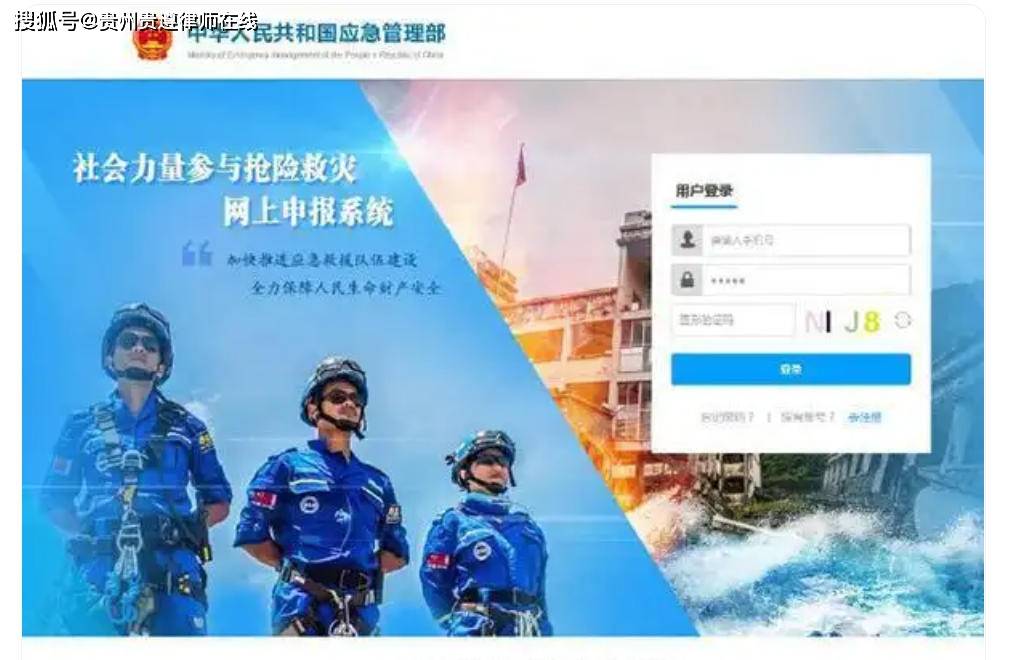Click the user silhouette icon beside phone field
The width and height of the screenshot is (1025, 660).
click(687, 240)
